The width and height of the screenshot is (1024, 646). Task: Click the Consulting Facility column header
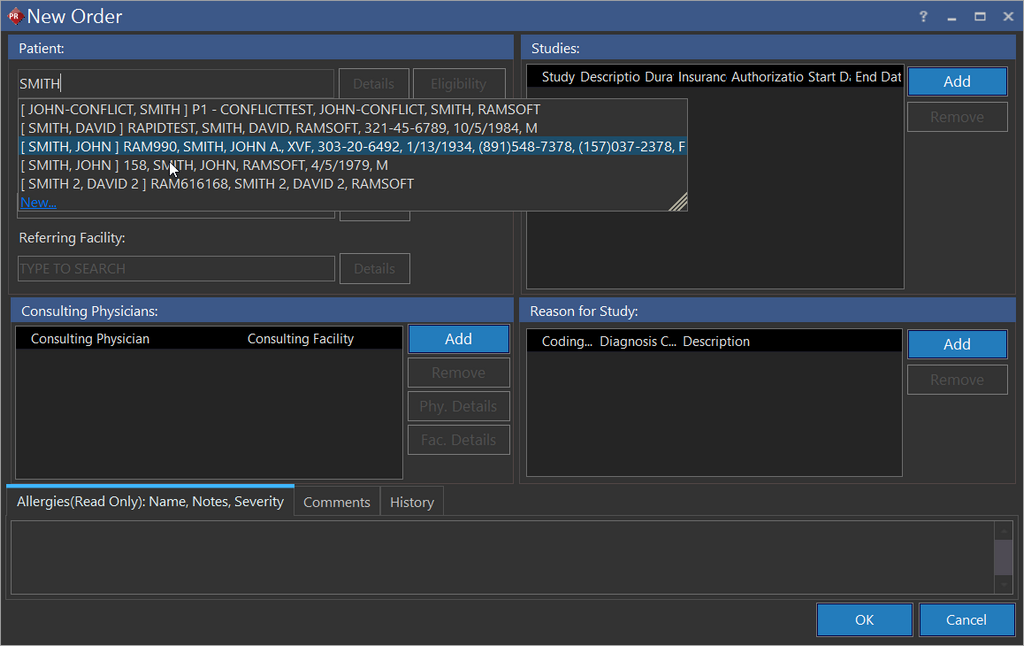point(300,339)
